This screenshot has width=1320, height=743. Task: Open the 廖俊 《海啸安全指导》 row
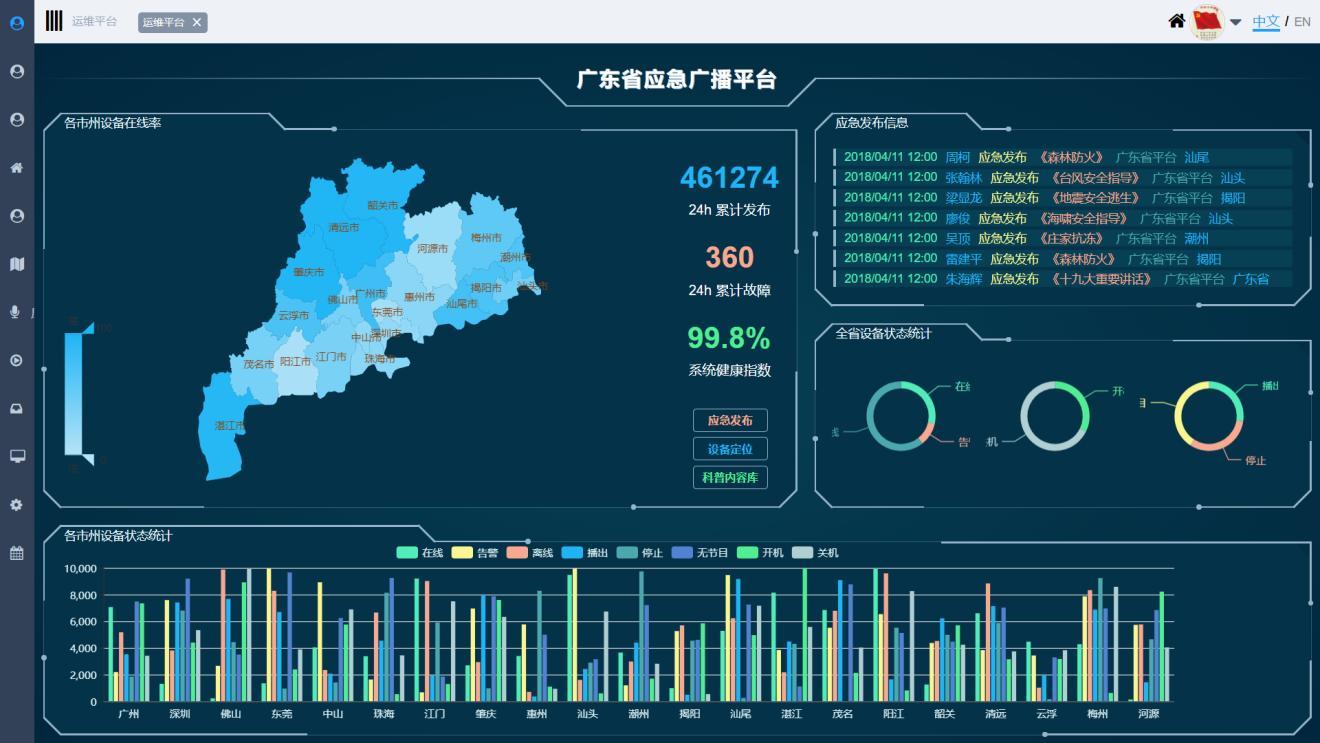pyautogui.click(x=1063, y=218)
